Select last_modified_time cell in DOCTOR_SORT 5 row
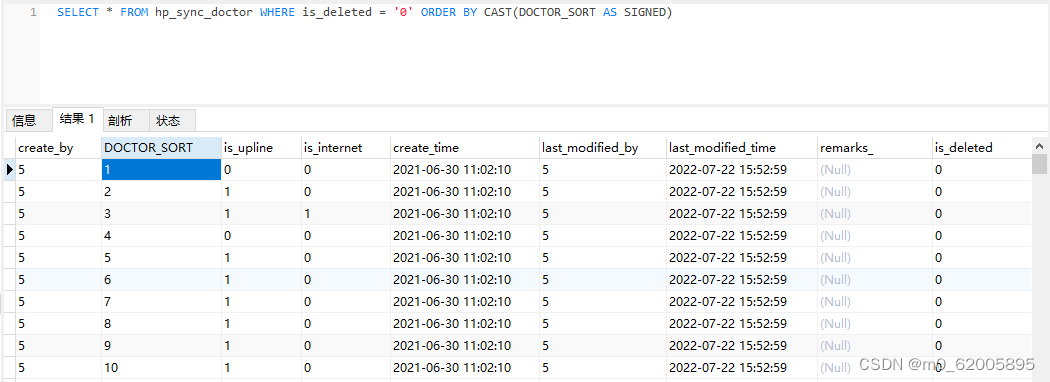Viewport: 1050px width, 382px height. click(x=742, y=257)
